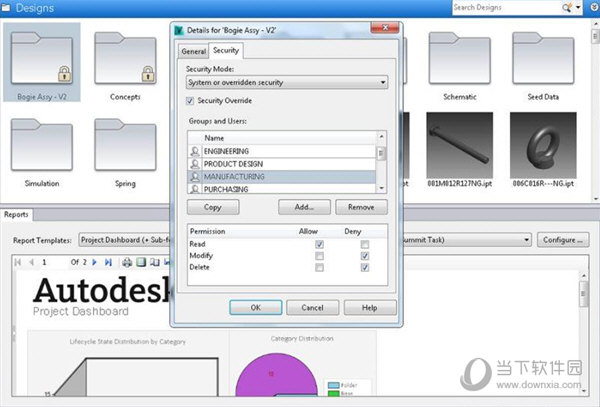Open page setup icon in report toolbar
The image size is (600, 407).
click(x=155, y=262)
